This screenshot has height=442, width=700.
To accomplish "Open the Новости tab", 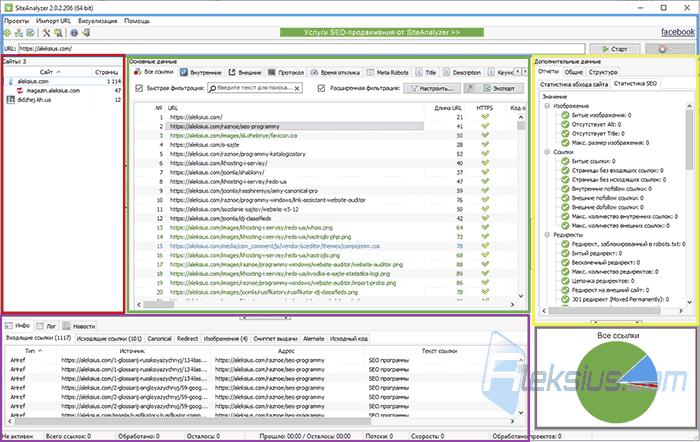I will coord(79,326).
